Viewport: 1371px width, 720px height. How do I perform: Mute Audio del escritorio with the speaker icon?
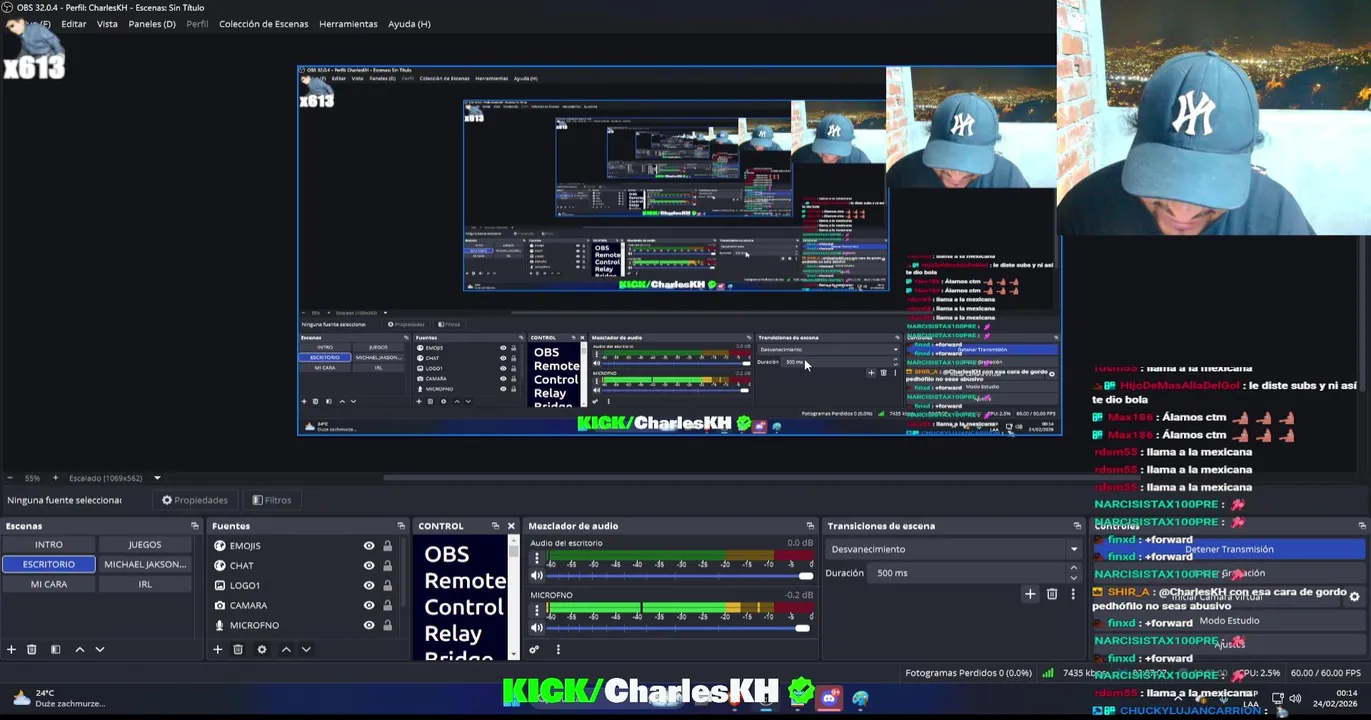tap(537, 576)
